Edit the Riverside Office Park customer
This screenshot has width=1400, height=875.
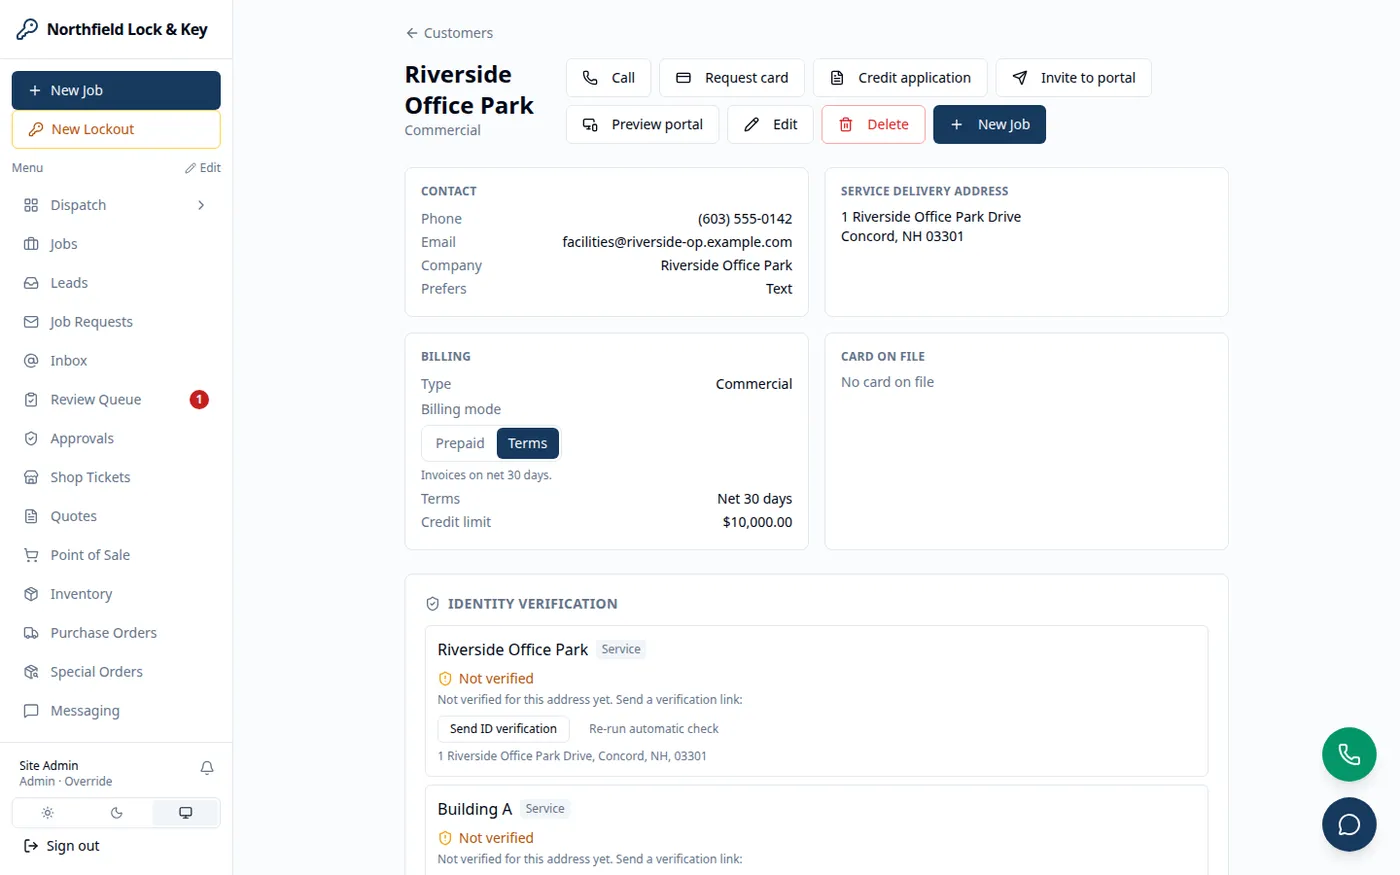770,125
